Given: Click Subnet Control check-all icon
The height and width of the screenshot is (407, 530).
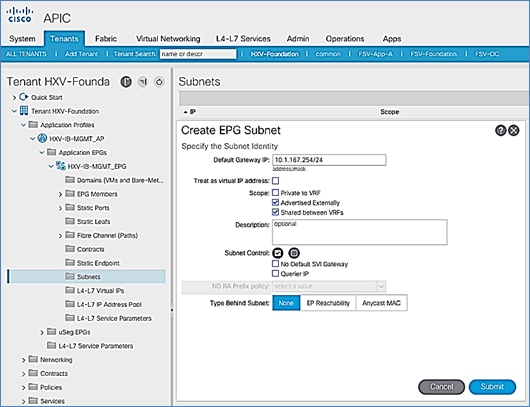Looking at the screenshot, I should pyautogui.click(x=278, y=253).
